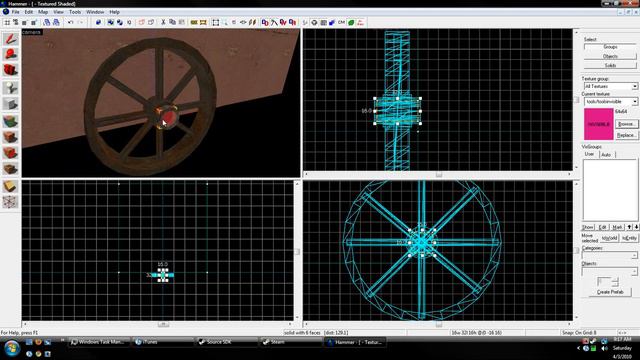640x360 pixels.
Task: Choose the Magnify tool in left toolbar
Action: coord(11,54)
